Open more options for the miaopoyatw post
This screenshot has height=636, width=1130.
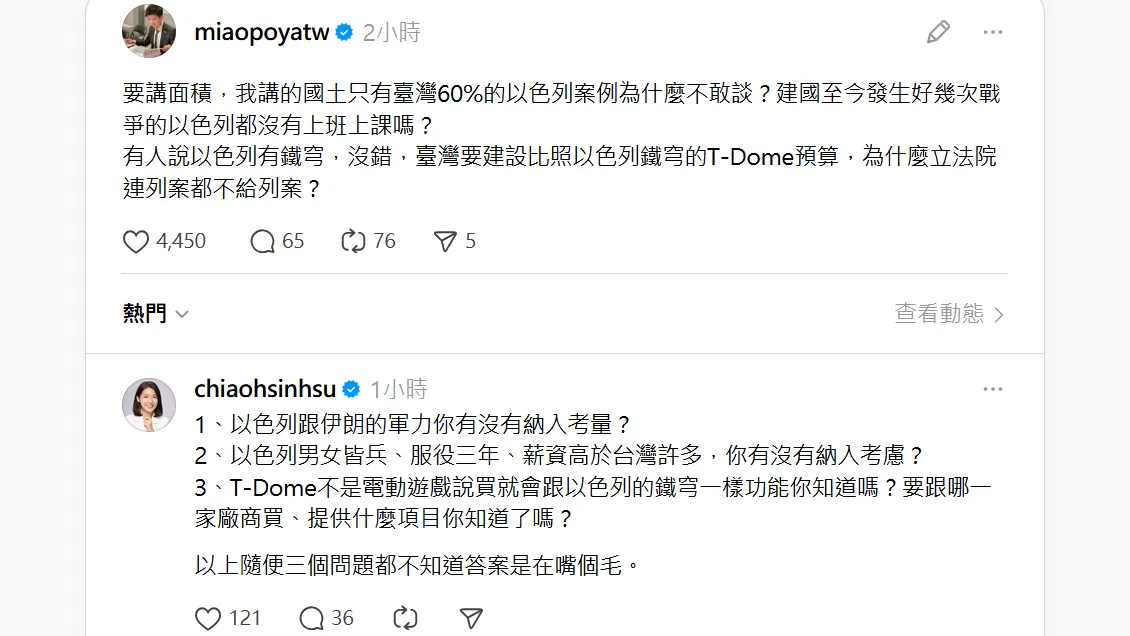click(x=992, y=32)
